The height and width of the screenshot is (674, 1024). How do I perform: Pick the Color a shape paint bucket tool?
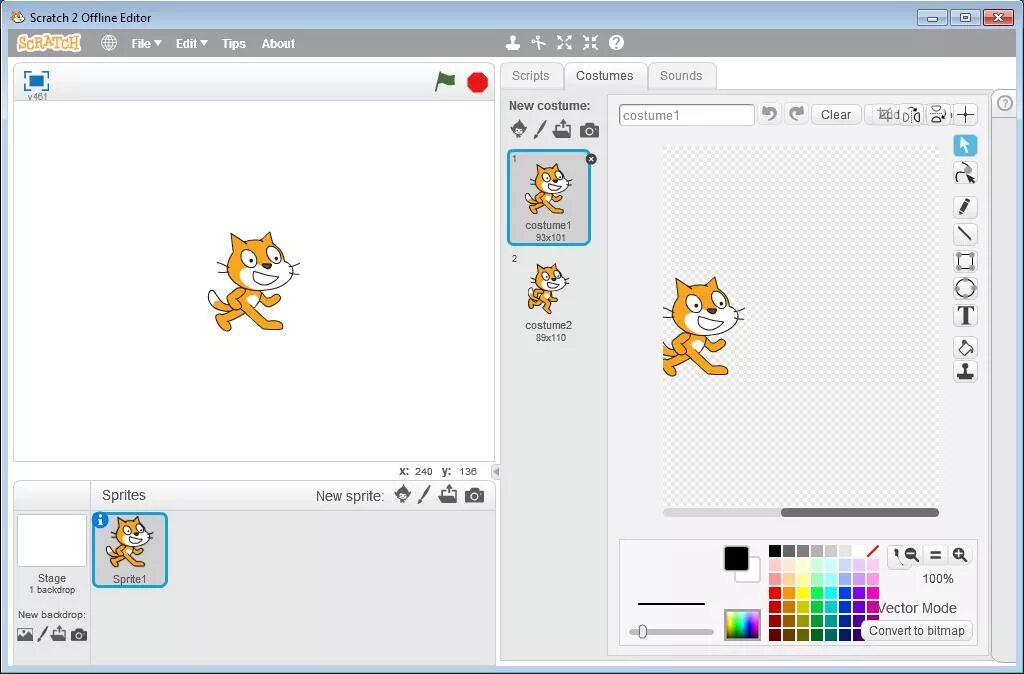click(x=965, y=347)
